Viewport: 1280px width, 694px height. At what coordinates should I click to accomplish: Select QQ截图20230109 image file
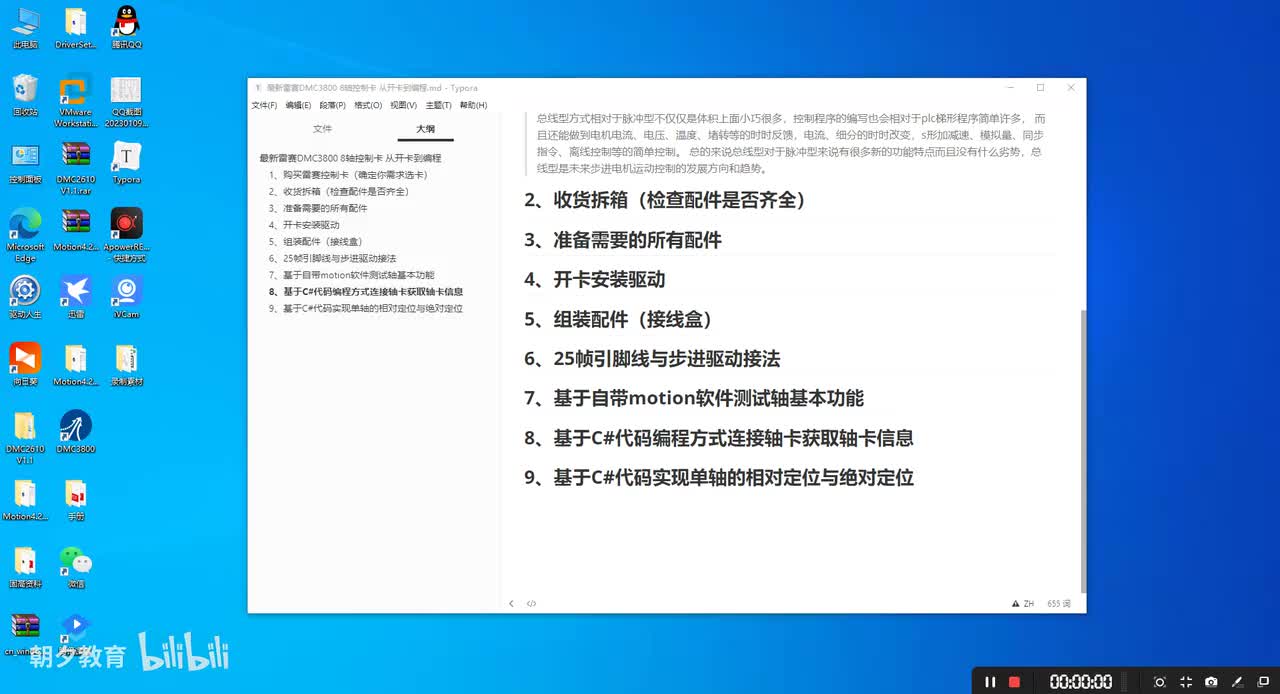(127, 102)
